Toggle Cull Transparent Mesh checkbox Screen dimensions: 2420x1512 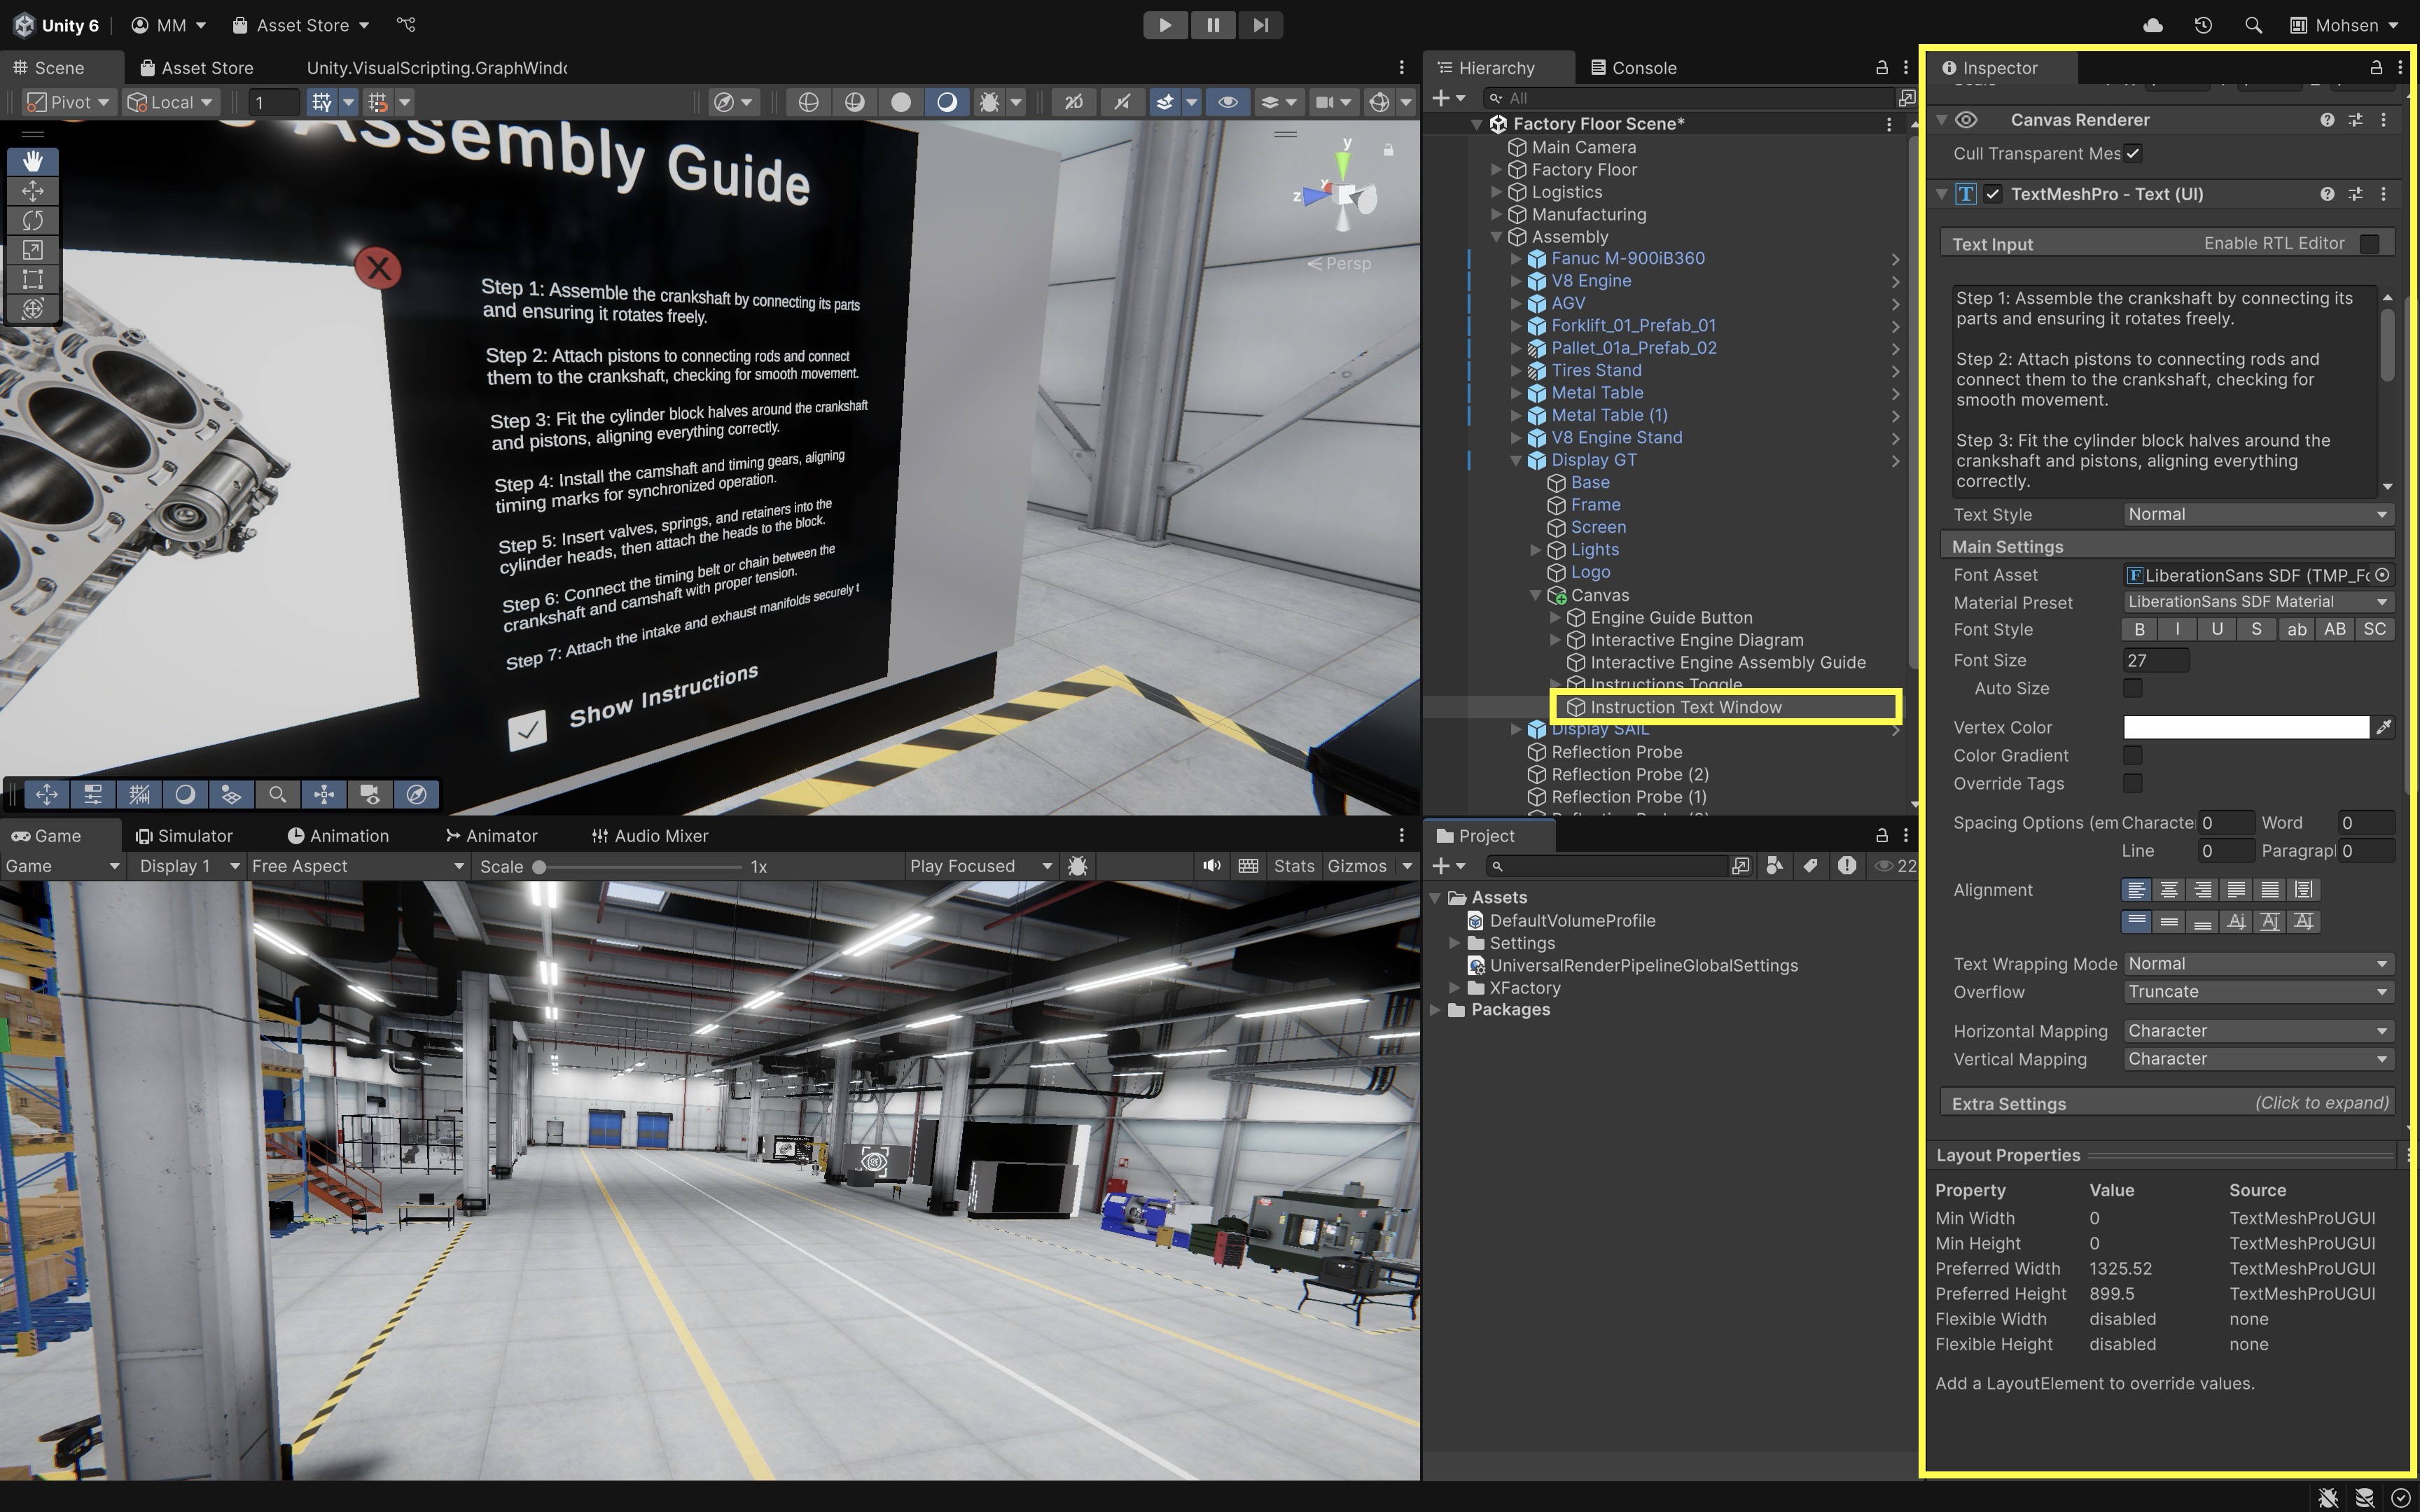click(x=2133, y=153)
